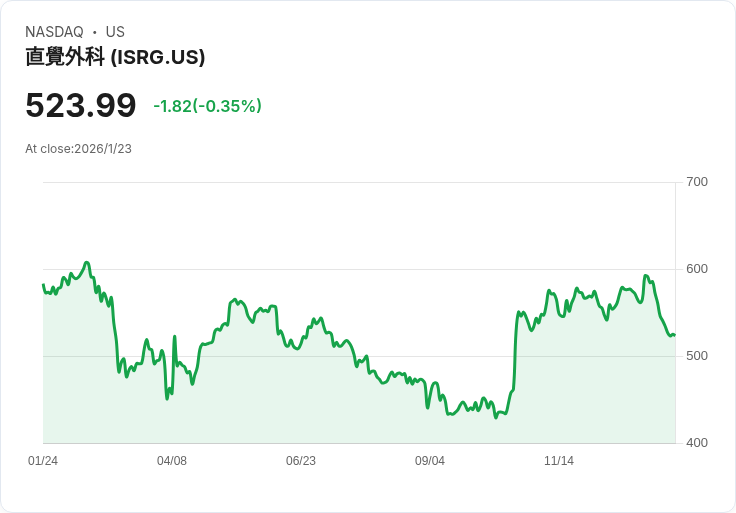This screenshot has height=513, width=736.
Task: Select the 400 price axis label
Action: 696,443
